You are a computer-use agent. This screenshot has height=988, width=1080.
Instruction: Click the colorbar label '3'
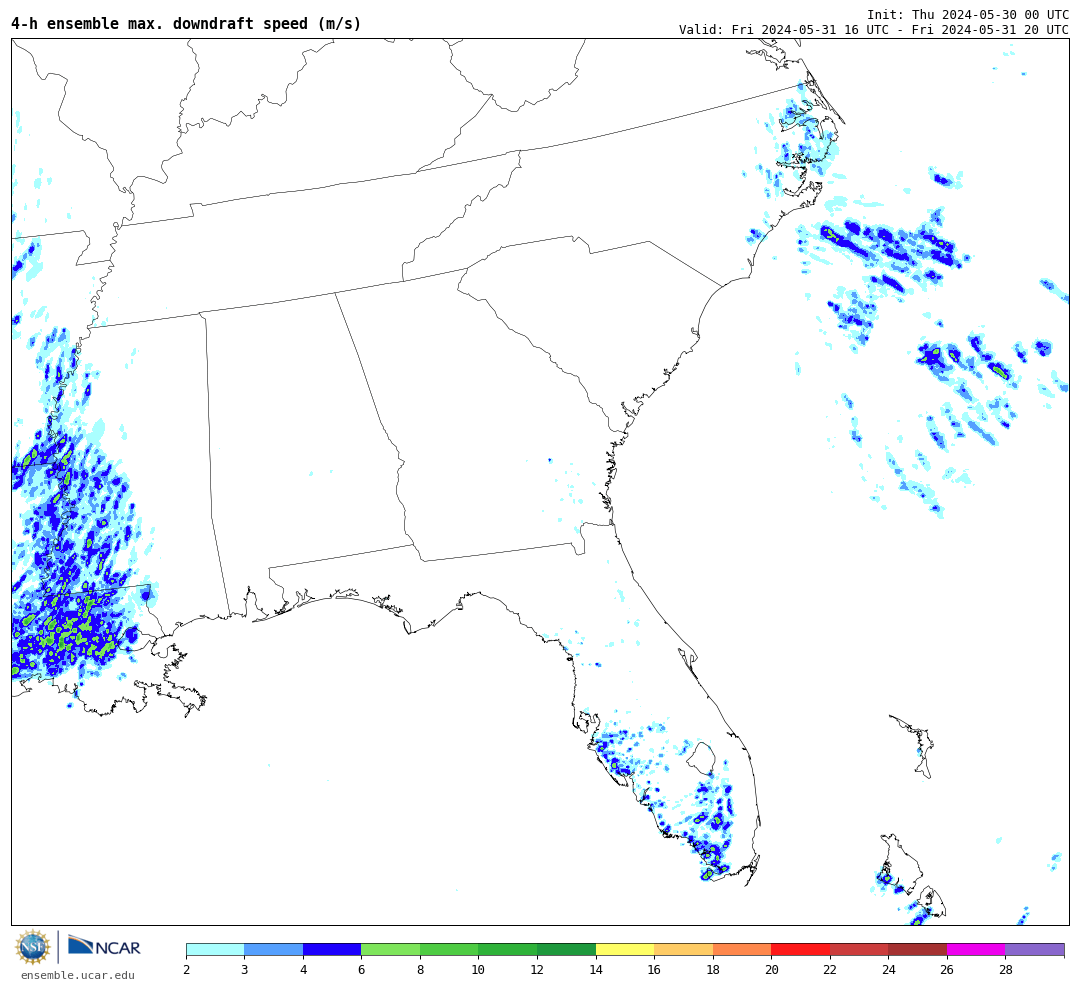coord(245,969)
